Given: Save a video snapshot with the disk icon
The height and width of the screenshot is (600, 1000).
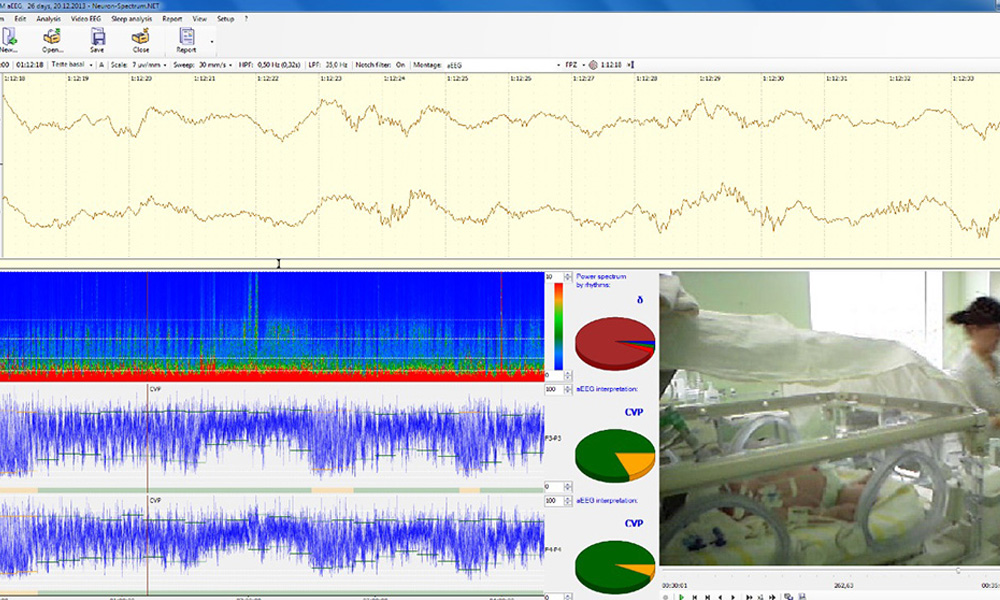Looking at the screenshot, I should tap(803, 596).
